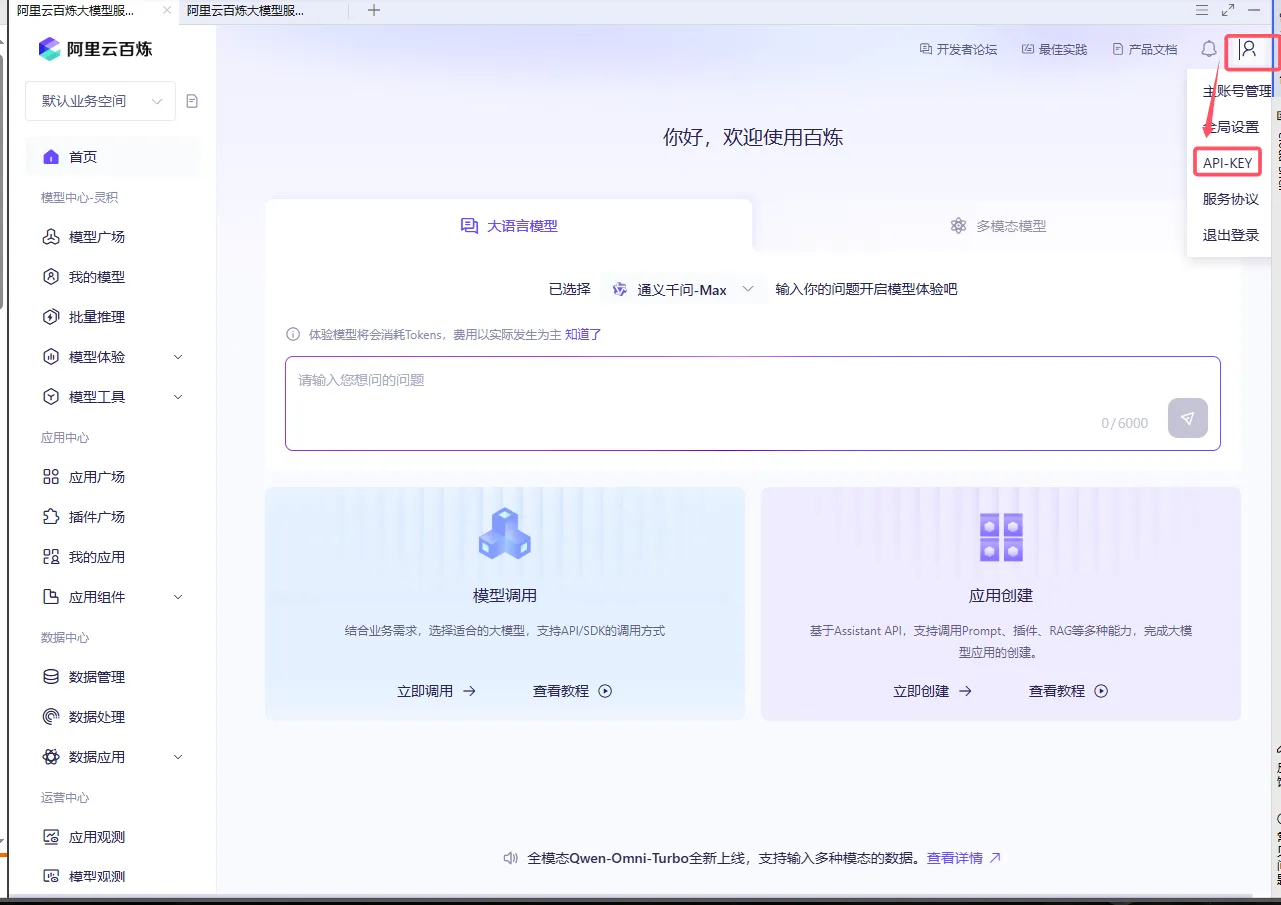The height and width of the screenshot is (905, 1281).
Task: Click the 应用中心 section label
Action: click(65, 438)
